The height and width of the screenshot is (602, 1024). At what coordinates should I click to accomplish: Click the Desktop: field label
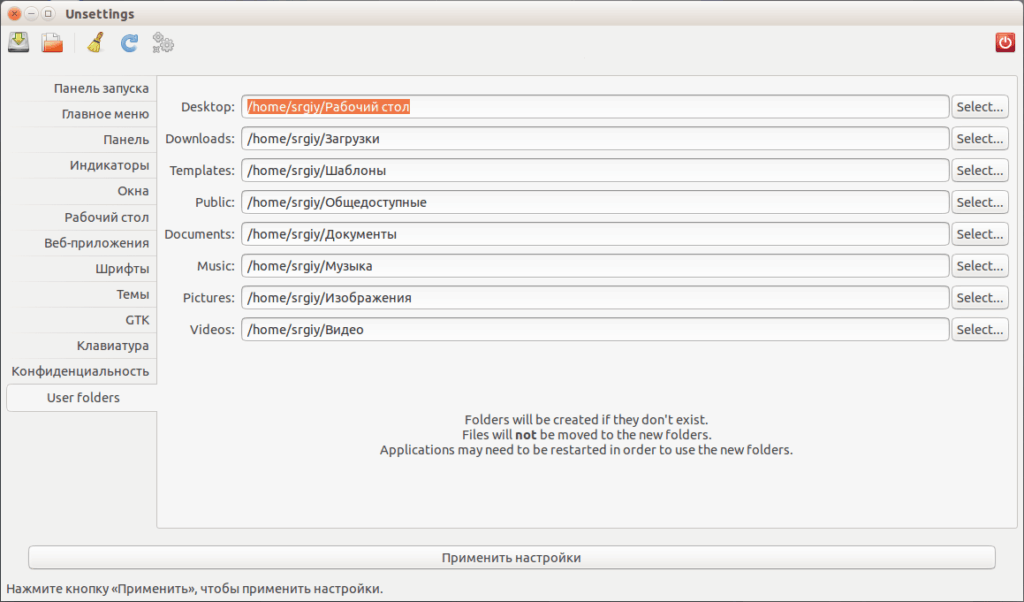click(x=208, y=106)
